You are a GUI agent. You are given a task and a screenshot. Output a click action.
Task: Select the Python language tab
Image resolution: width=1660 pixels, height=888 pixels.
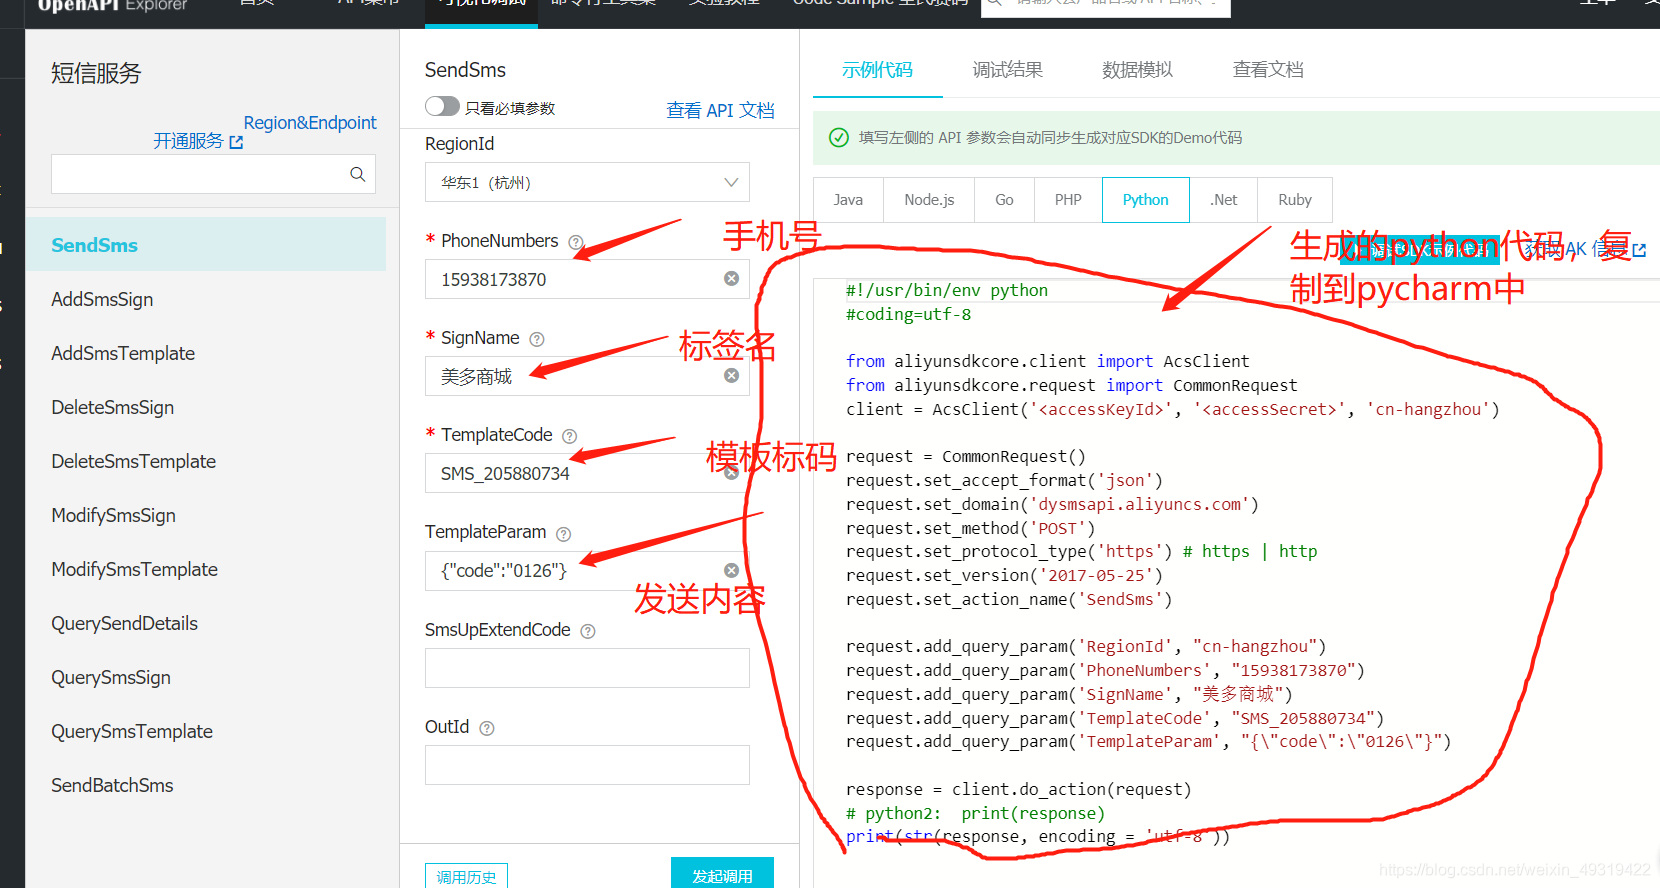click(1145, 200)
